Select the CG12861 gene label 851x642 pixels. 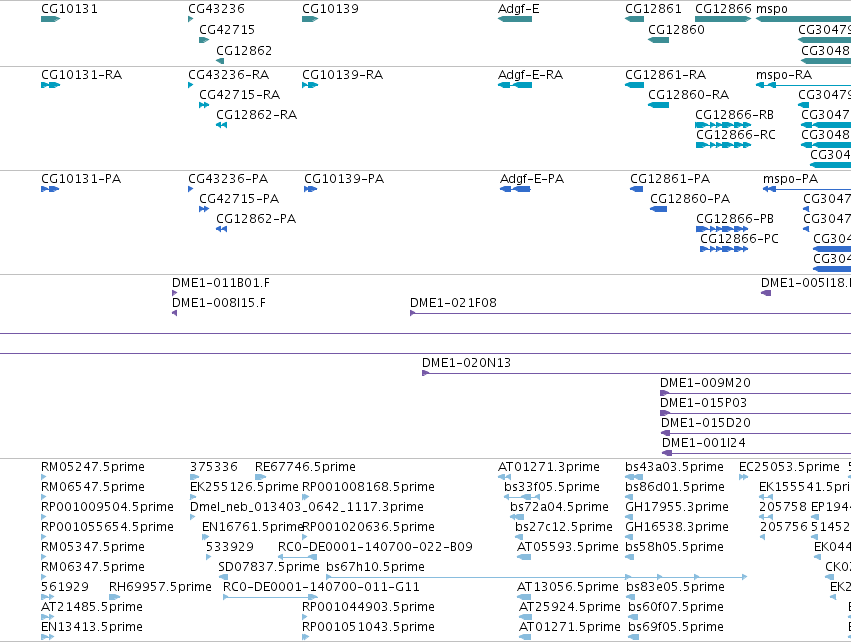click(653, 9)
